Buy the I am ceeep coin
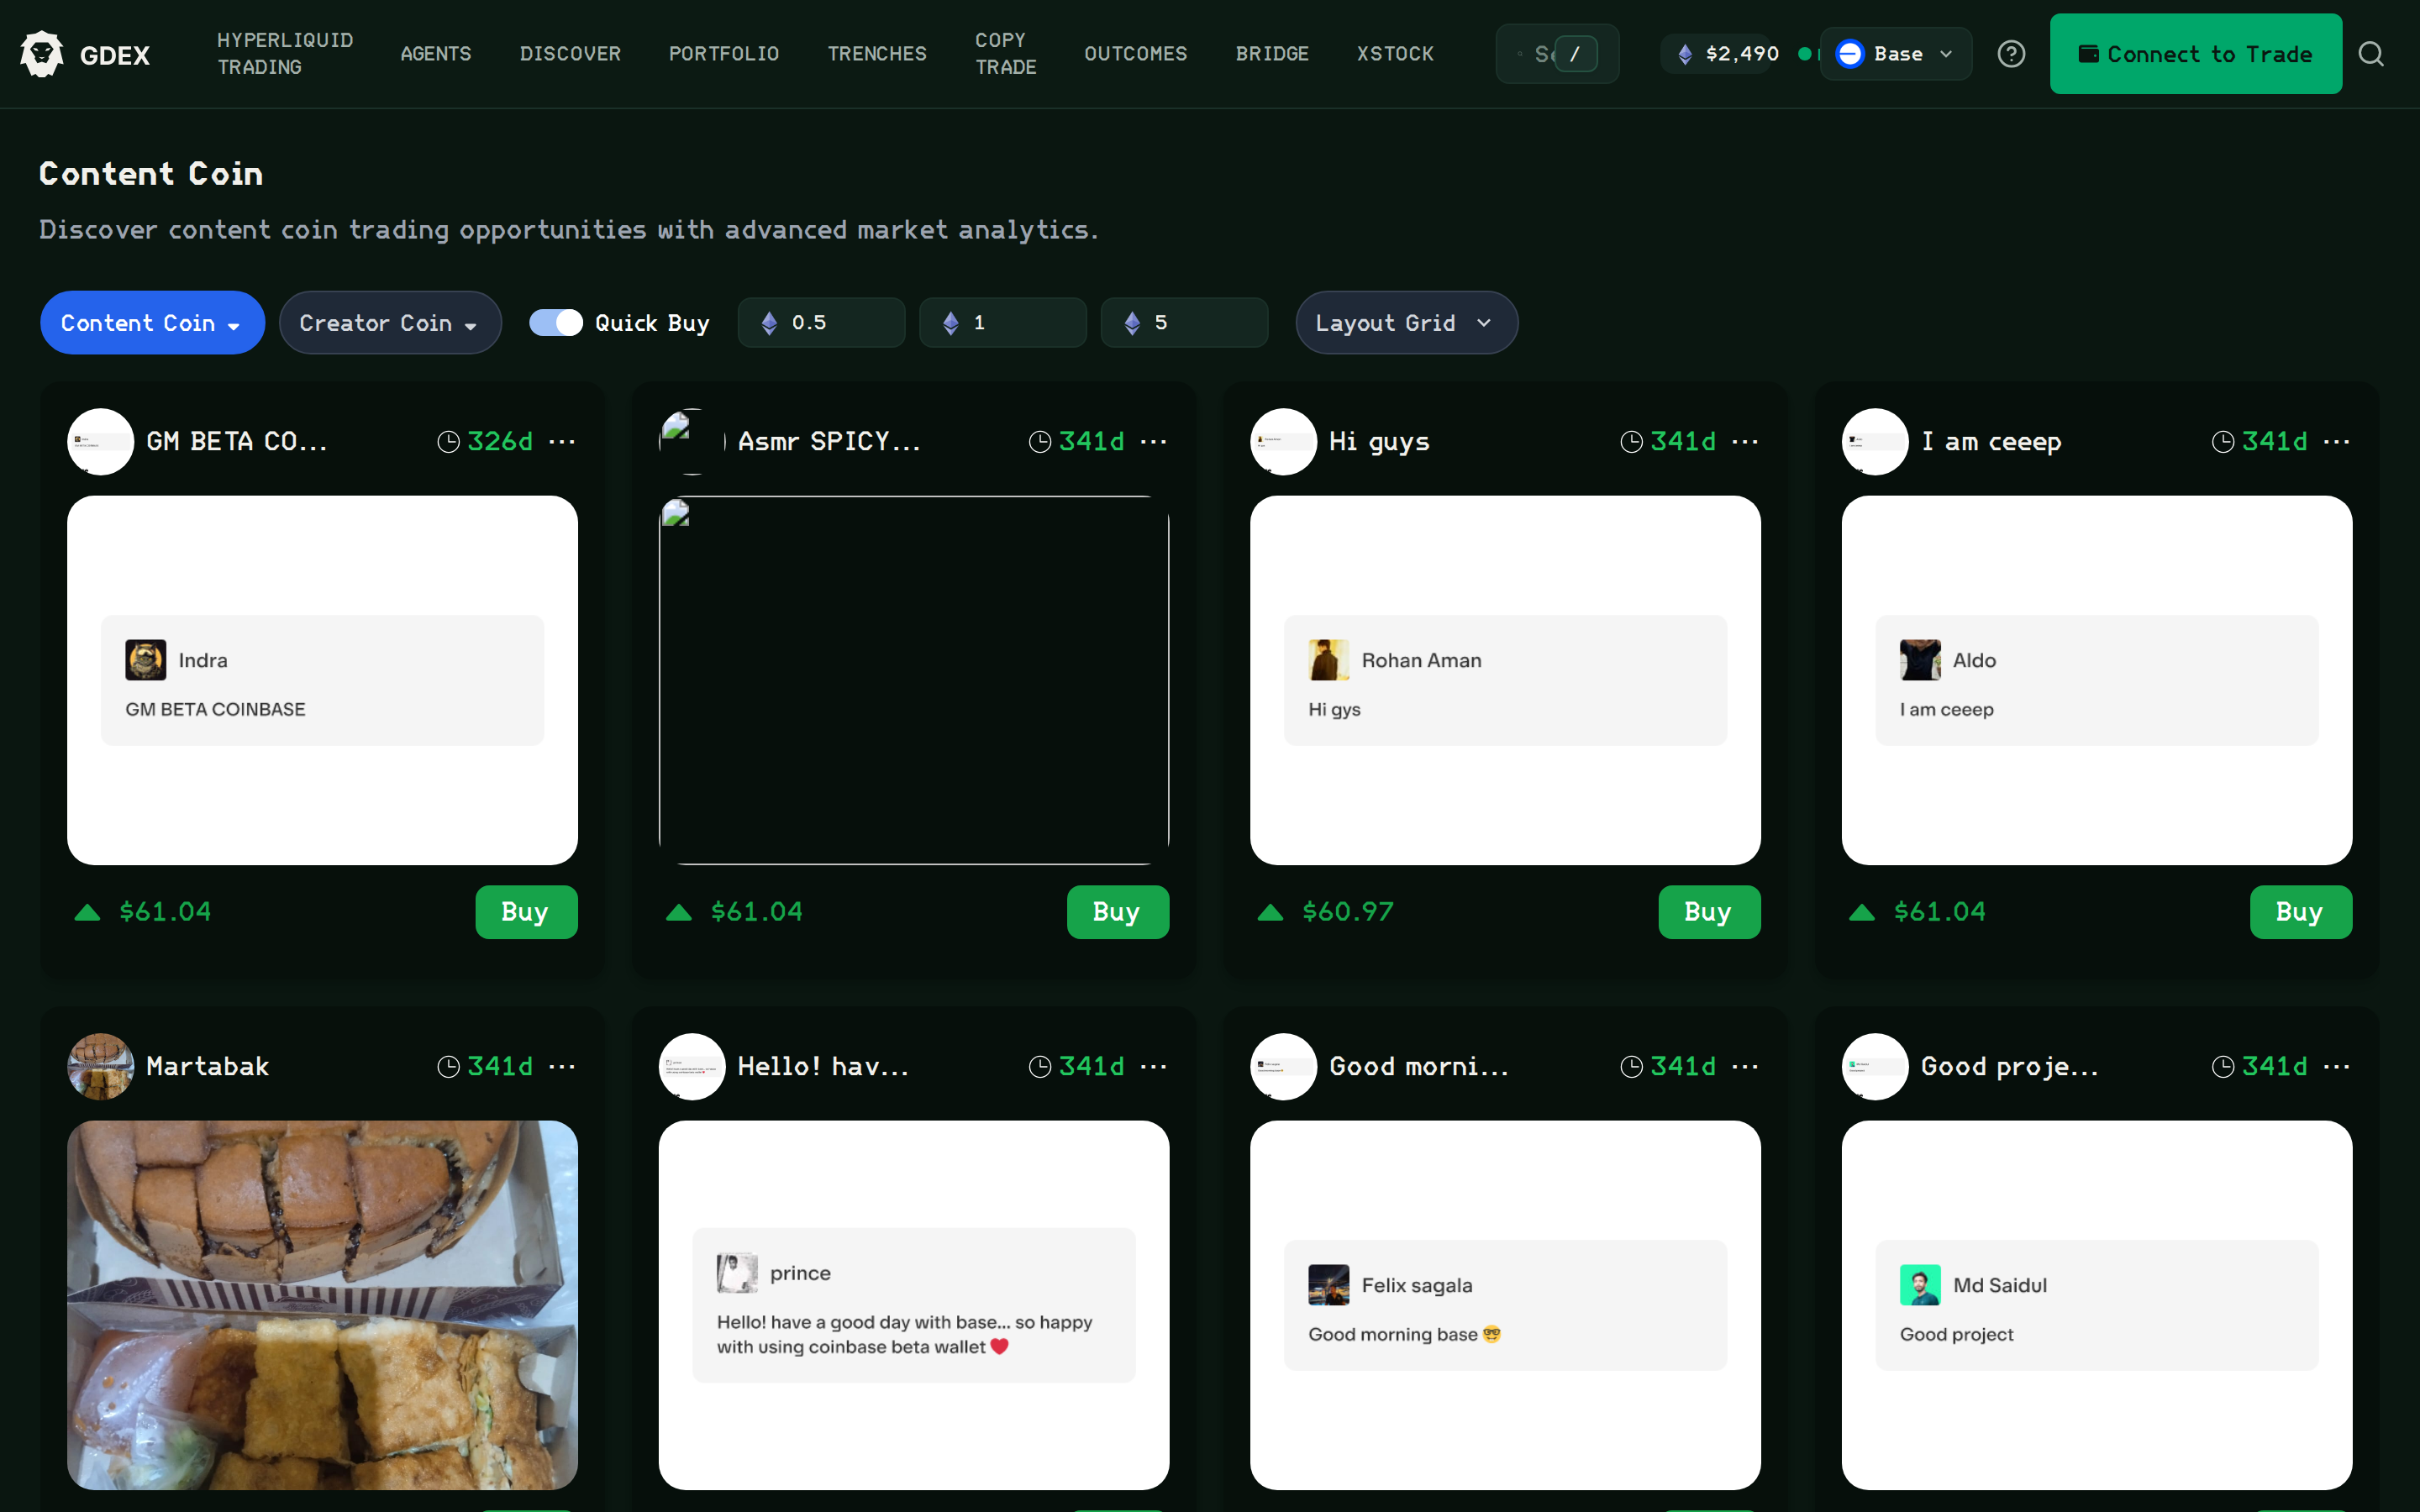The image size is (2420, 1512). [2300, 911]
